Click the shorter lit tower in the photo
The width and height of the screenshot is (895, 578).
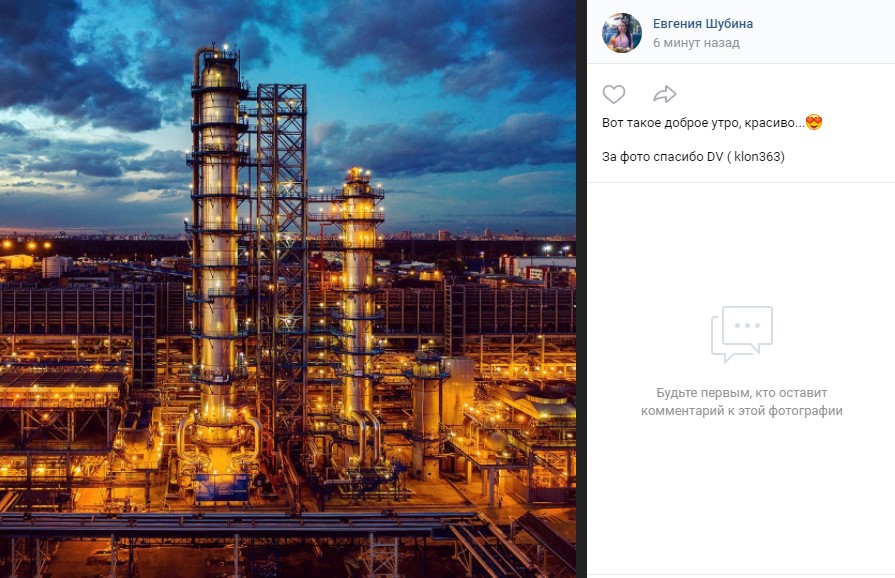357,300
